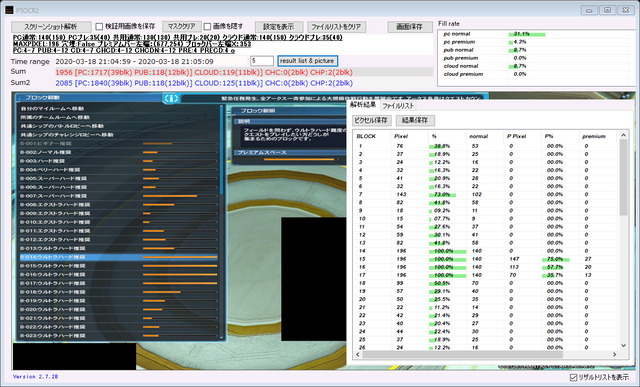Click 所属のチームルームへ移動 in block menu

coord(55,117)
